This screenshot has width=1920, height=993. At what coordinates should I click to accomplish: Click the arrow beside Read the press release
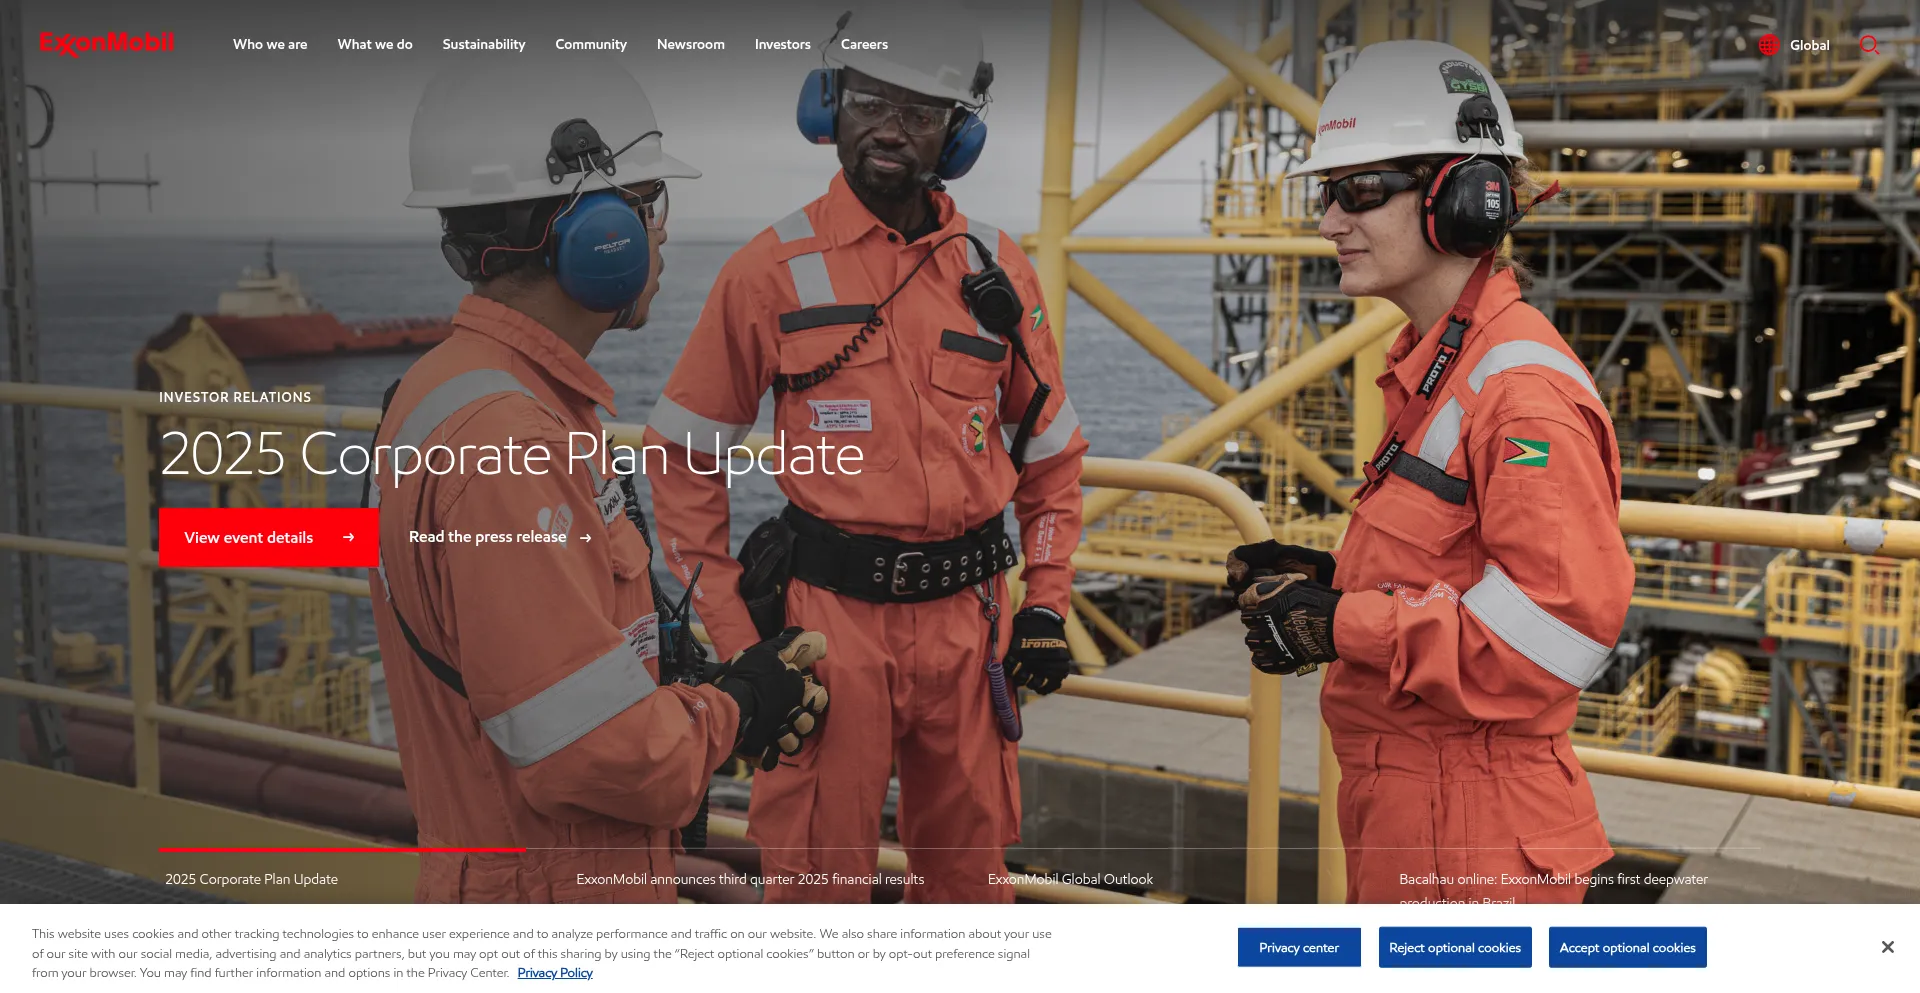pyautogui.click(x=584, y=538)
